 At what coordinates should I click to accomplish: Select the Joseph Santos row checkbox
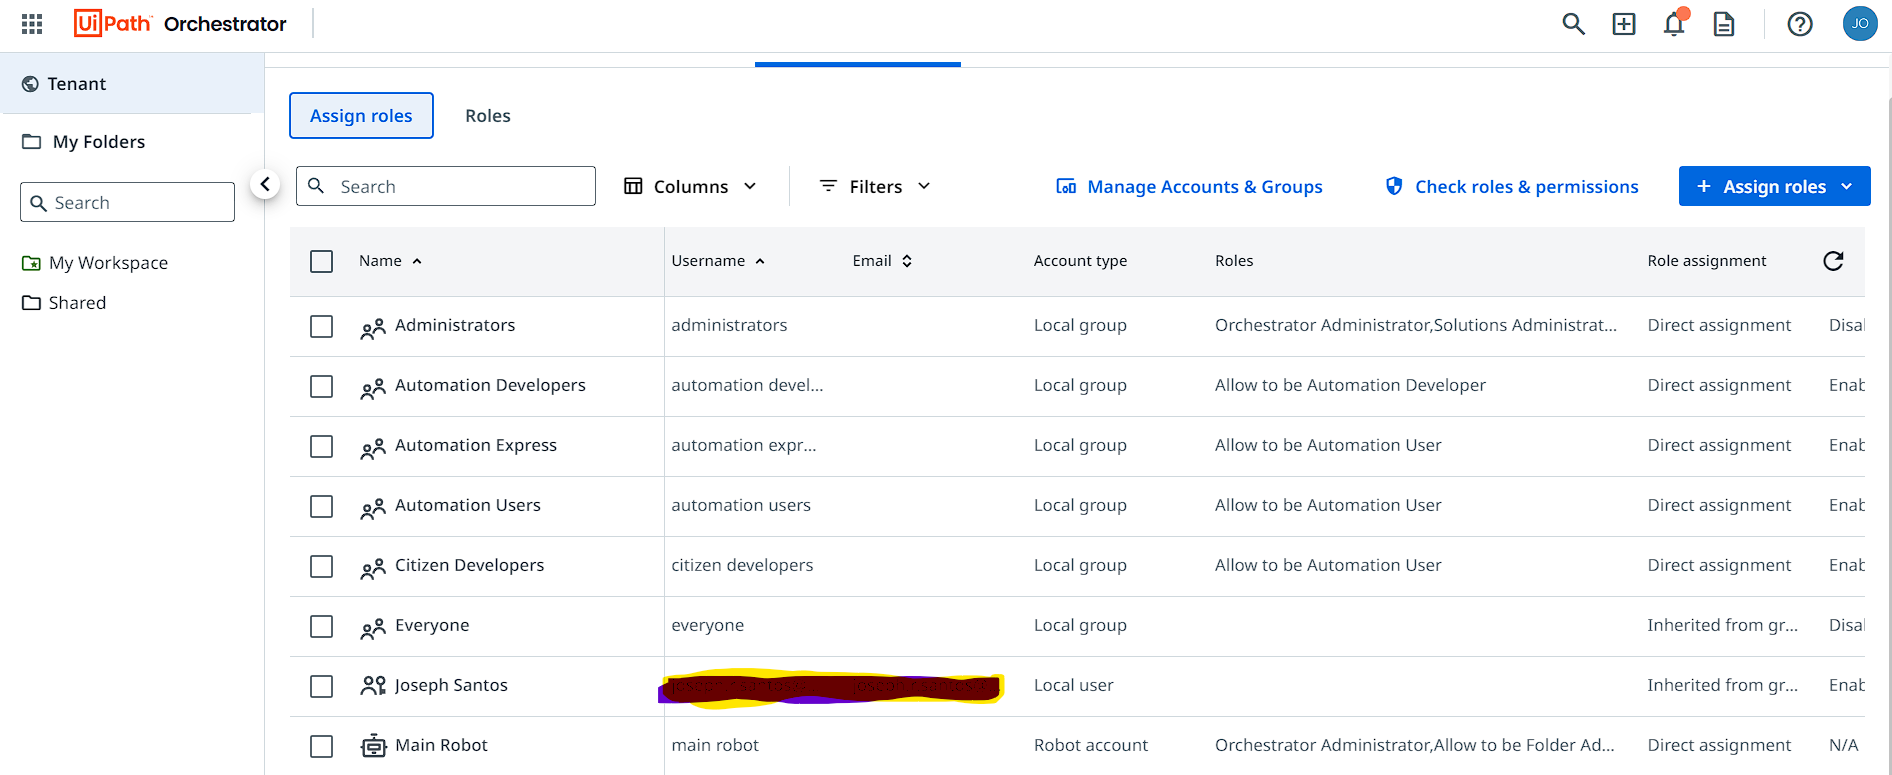click(x=321, y=687)
